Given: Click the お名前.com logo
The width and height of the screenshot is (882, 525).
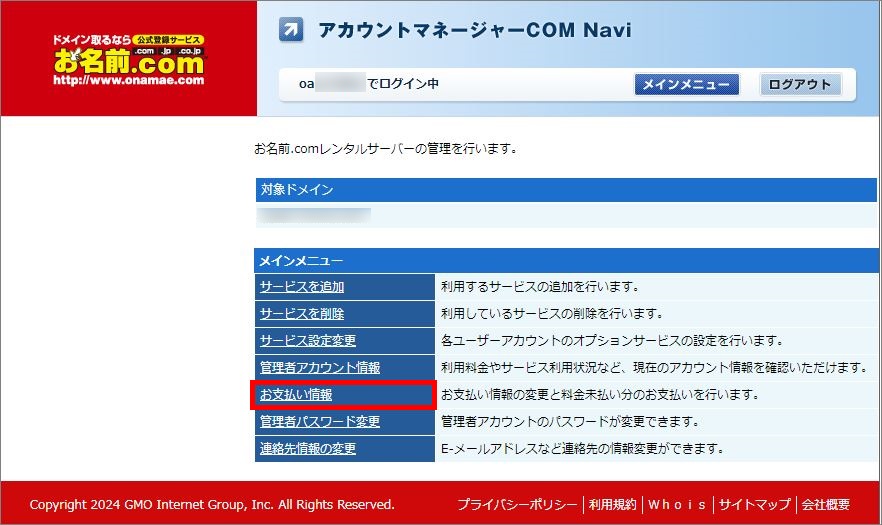Looking at the screenshot, I should point(129,60).
